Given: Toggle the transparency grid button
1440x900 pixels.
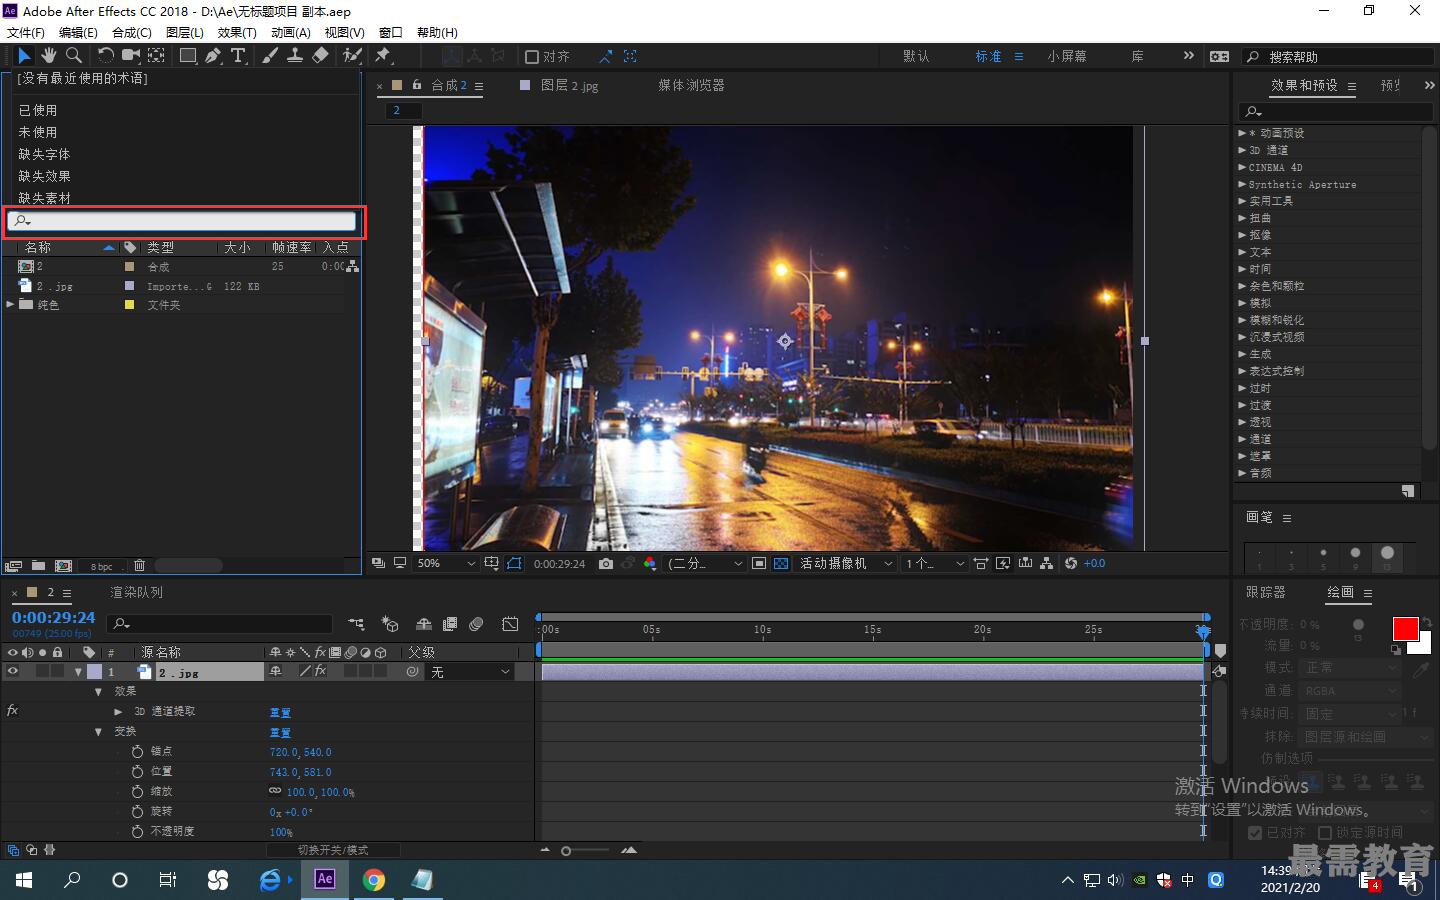Looking at the screenshot, I should [x=781, y=564].
